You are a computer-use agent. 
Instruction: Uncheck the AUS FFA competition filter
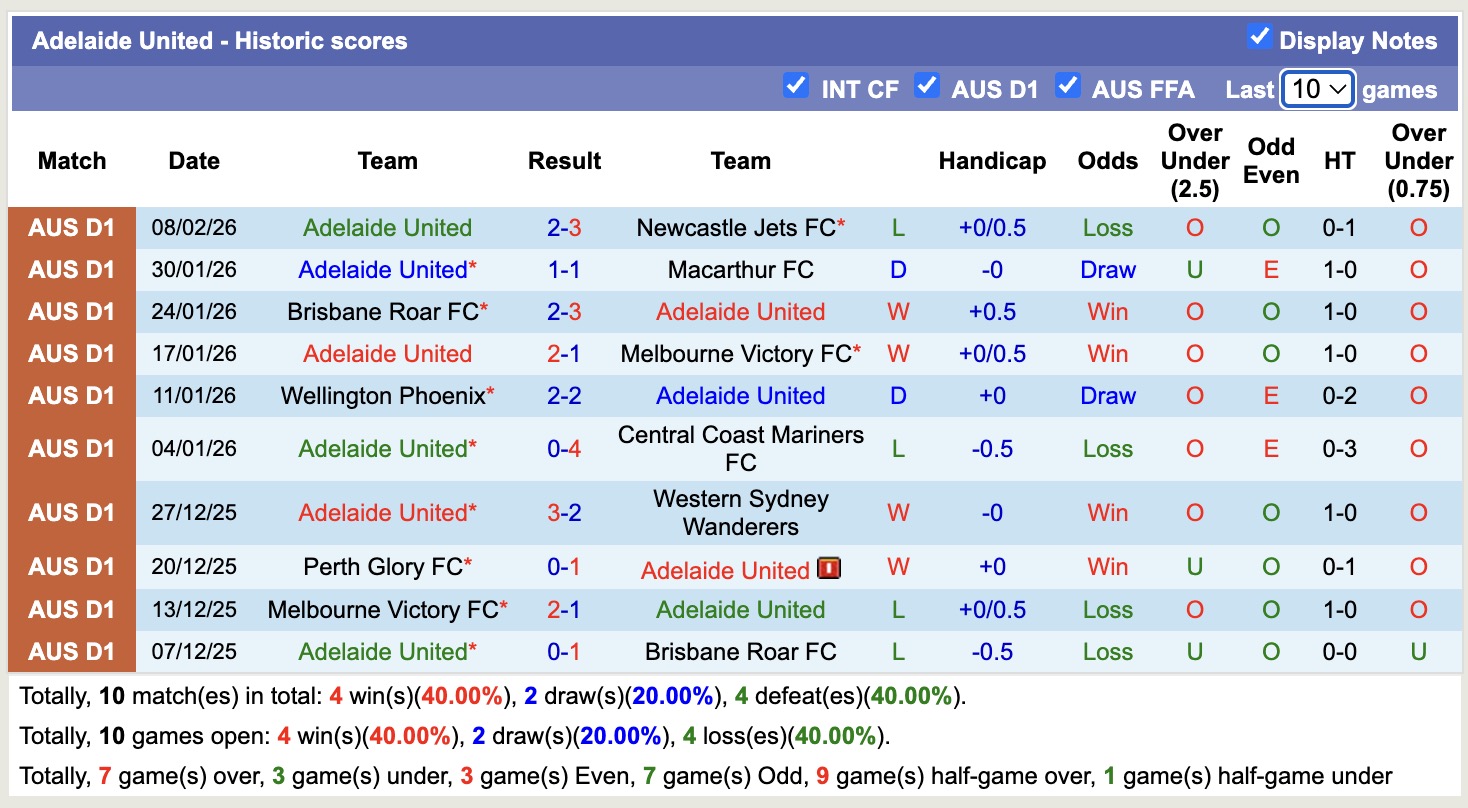click(x=1068, y=87)
